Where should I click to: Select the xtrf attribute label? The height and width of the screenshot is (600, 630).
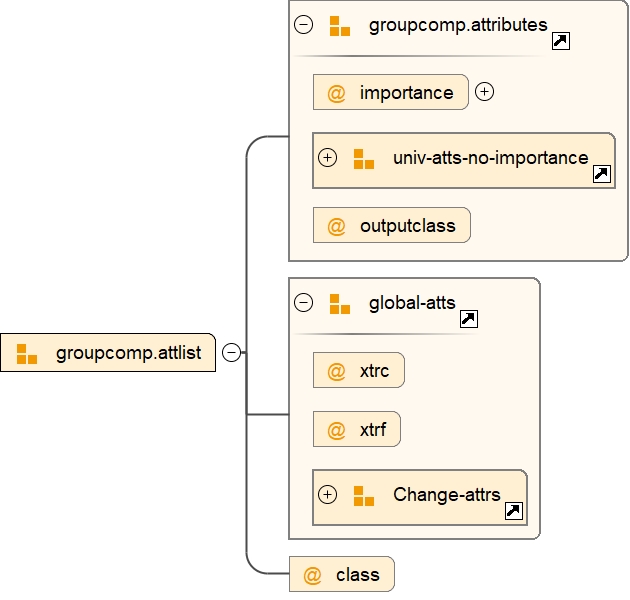point(373,430)
